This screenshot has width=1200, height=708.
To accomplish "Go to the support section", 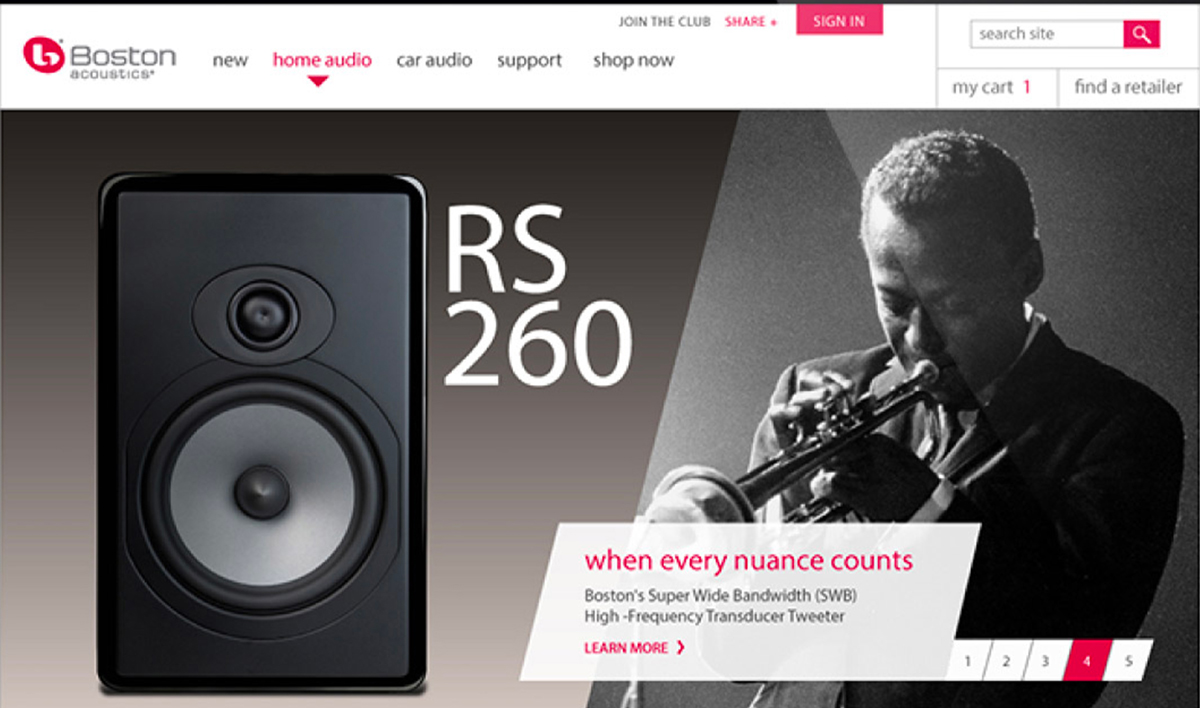I will [x=530, y=61].
